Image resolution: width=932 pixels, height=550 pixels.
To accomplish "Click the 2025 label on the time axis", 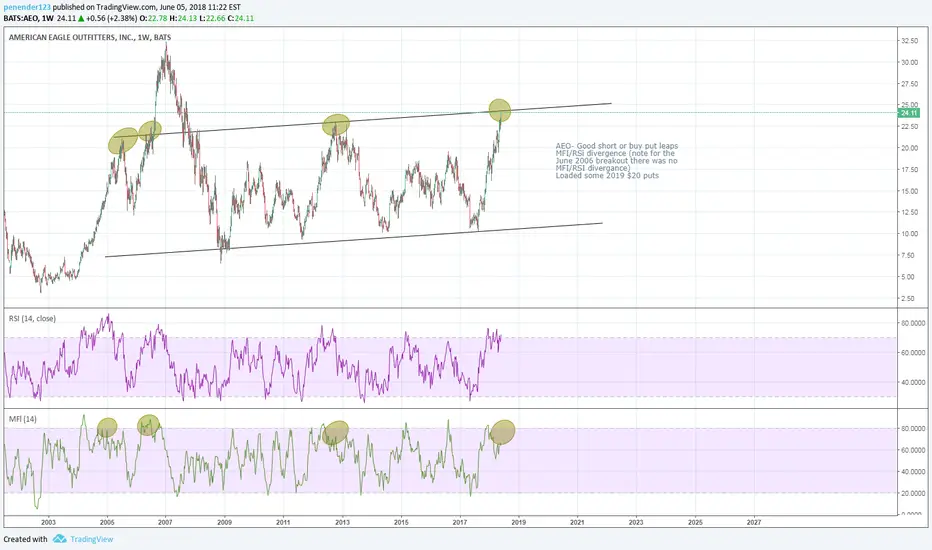I will coord(695,522).
